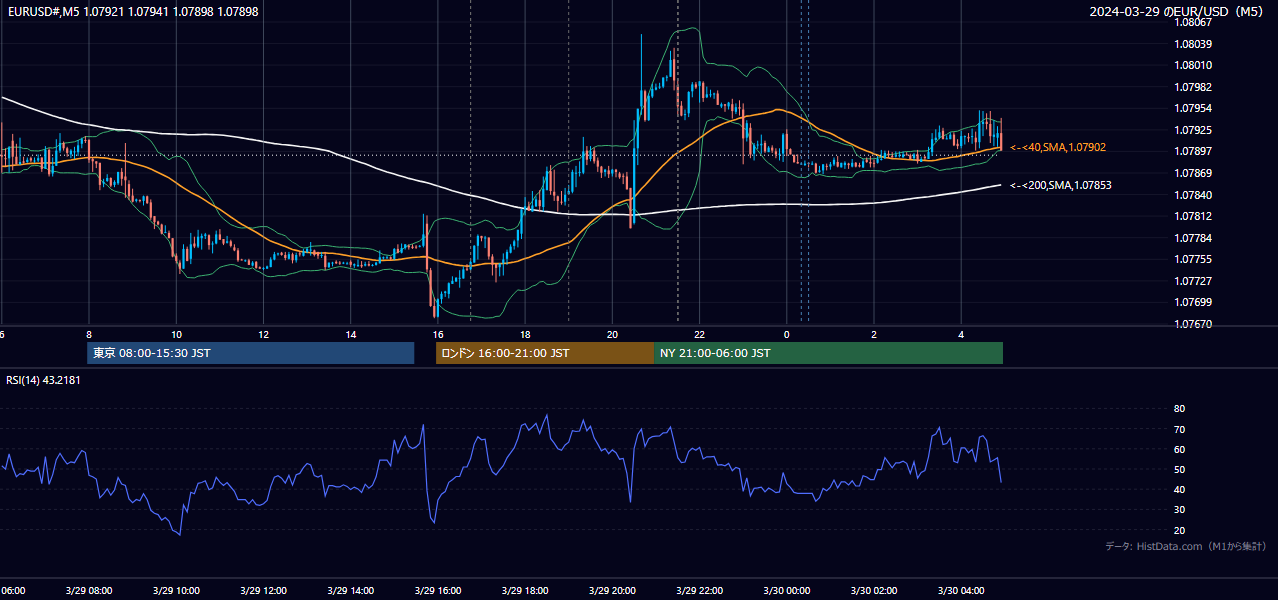Click the 2024-03-29 EUR/USD (M5) chart title

(1178, 11)
